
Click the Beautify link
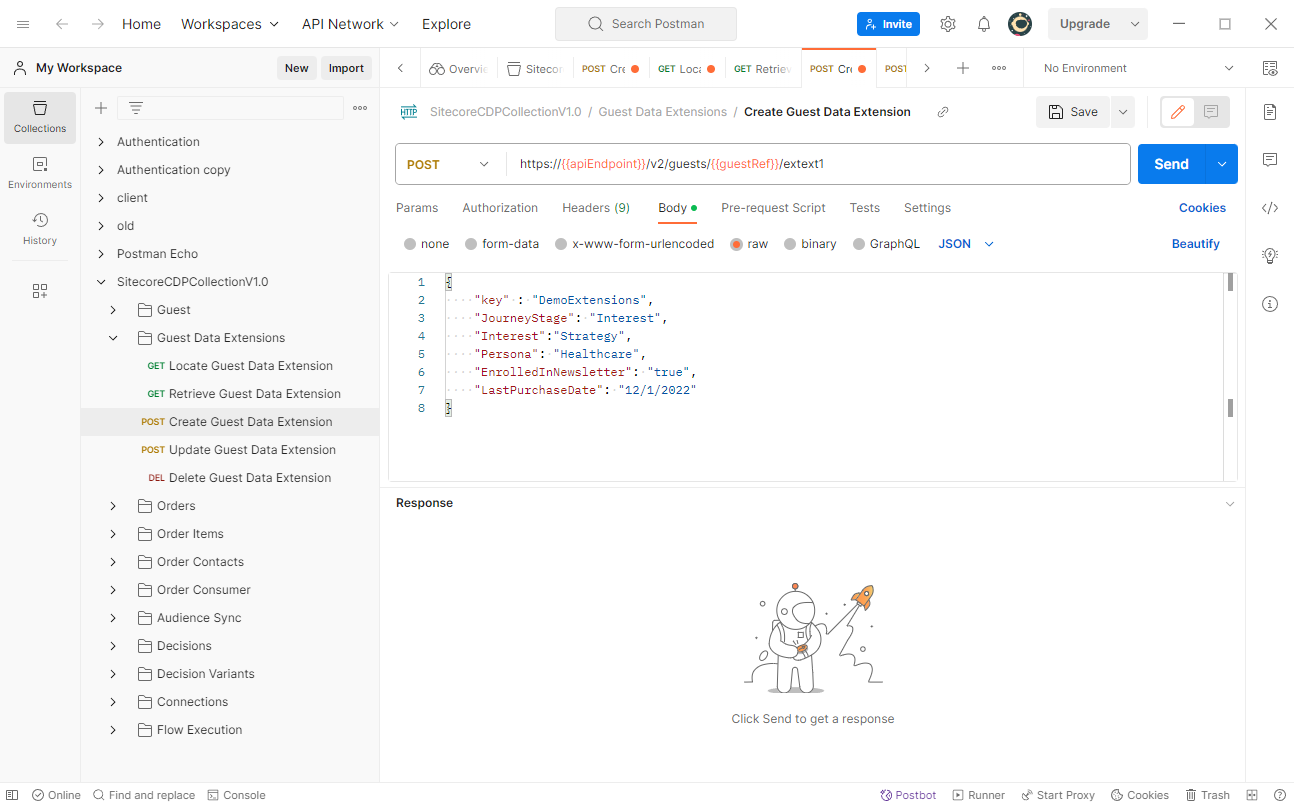point(1195,244)
